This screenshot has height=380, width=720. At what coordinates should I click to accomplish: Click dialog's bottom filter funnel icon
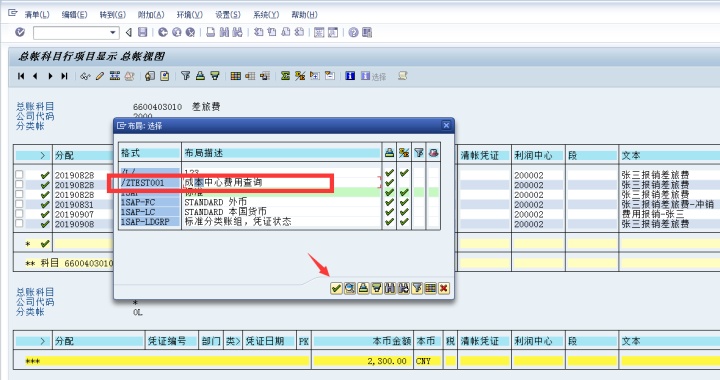click(417, 288)
